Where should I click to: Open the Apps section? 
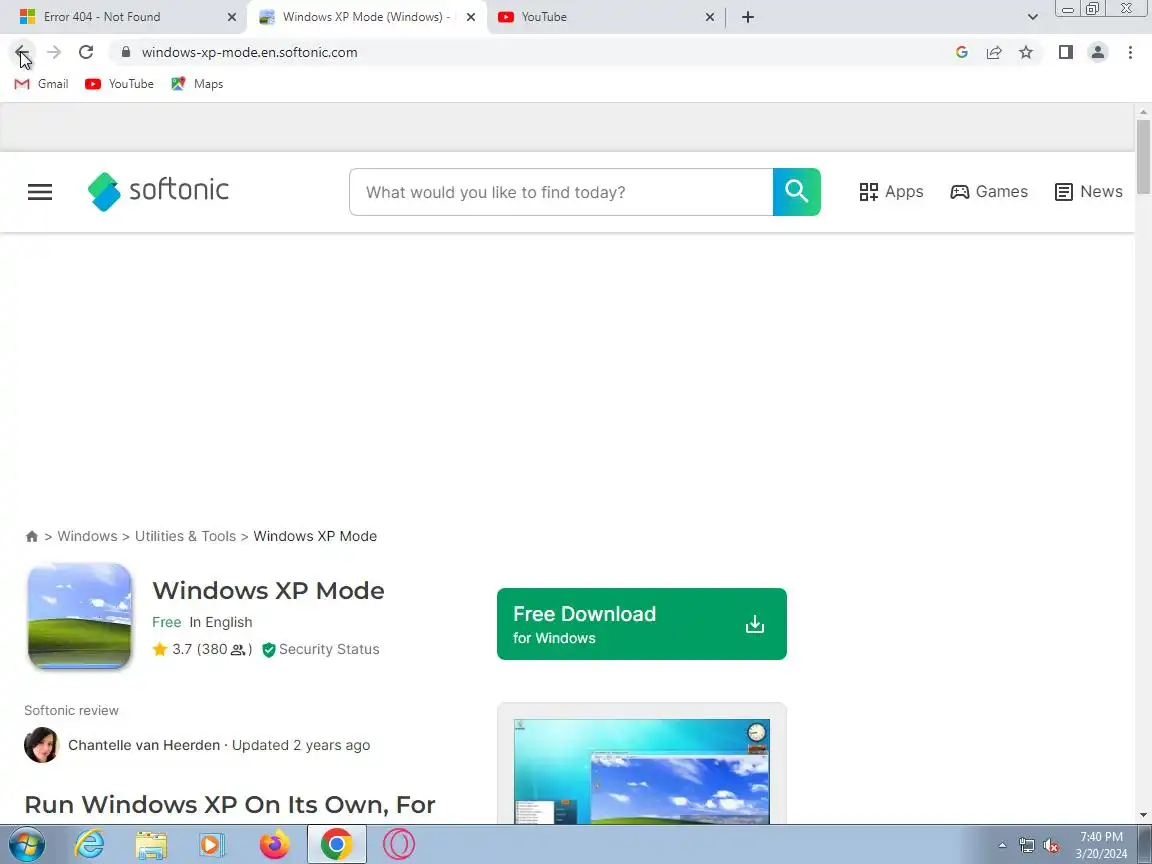[891, 192]
